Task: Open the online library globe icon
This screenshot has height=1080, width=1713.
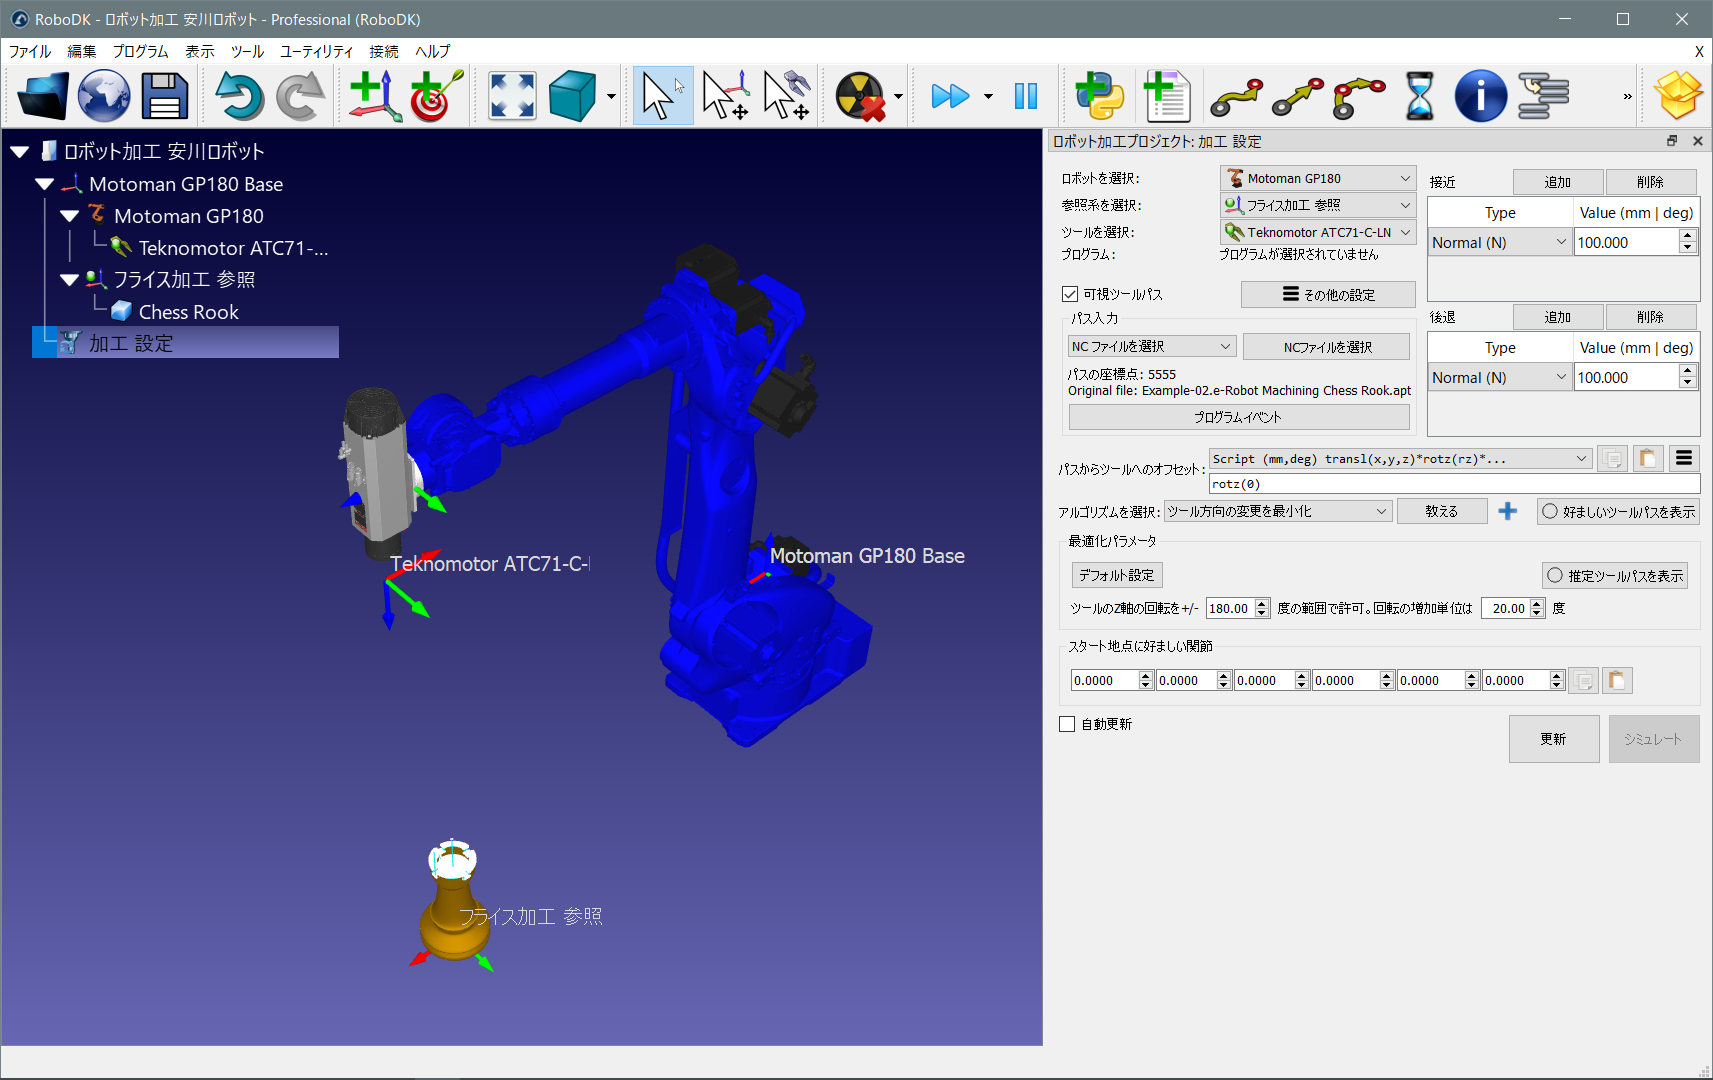Action: pyautogui.click(x=104, y=96)
